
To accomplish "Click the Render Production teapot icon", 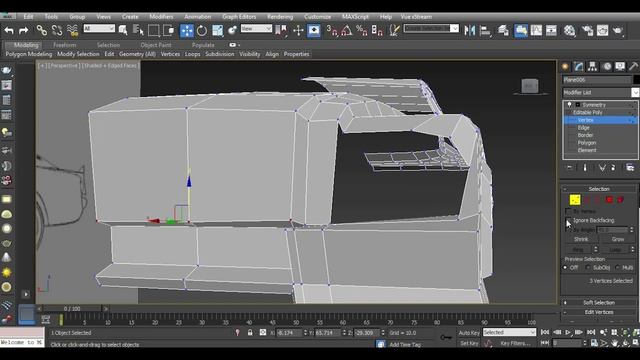I will (x=618, y=31).
